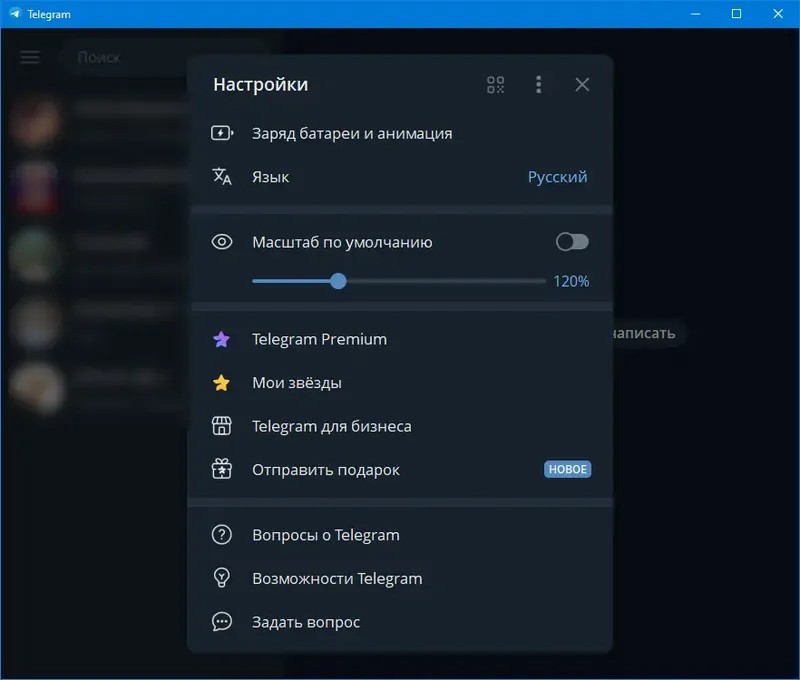
Task: Open Заряд батареи и анимация settings
Action: pos(400,133)
